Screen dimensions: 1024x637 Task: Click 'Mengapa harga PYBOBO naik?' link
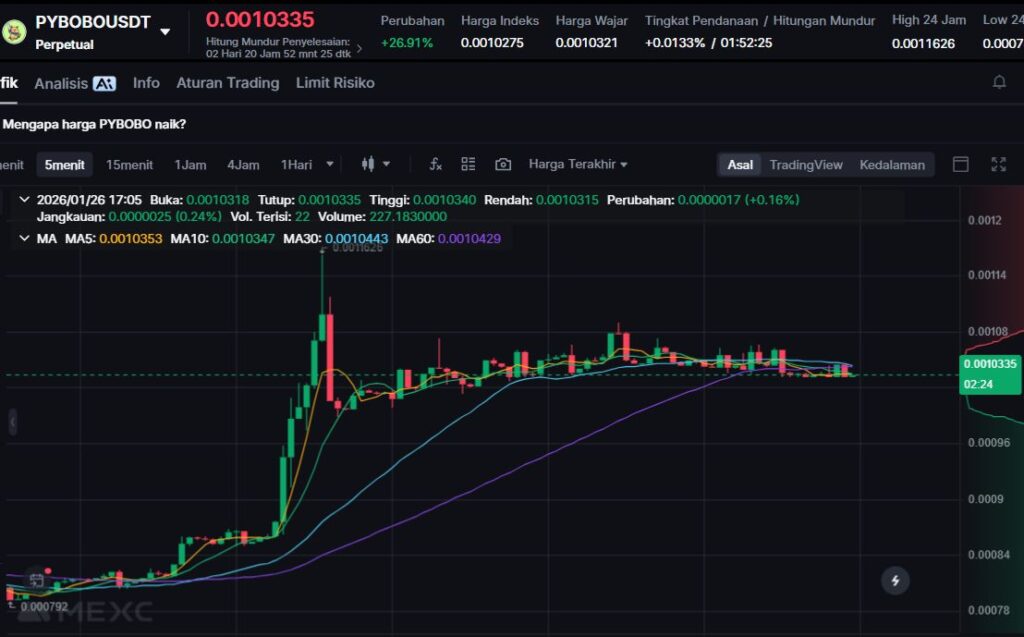click(94, 124)
